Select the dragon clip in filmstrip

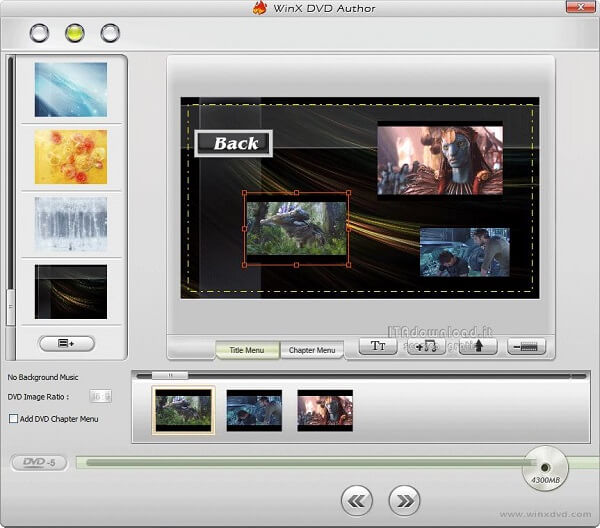click(x=183, y=410)
